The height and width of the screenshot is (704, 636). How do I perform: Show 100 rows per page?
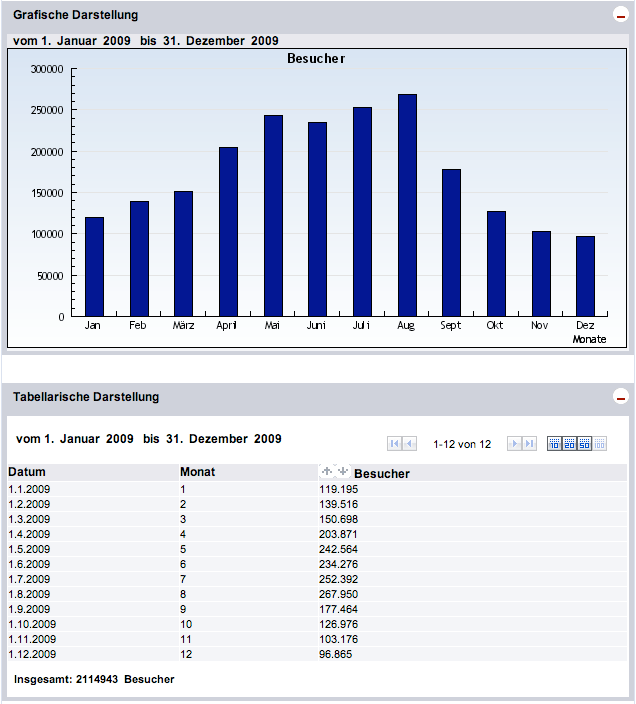(600, 444)
